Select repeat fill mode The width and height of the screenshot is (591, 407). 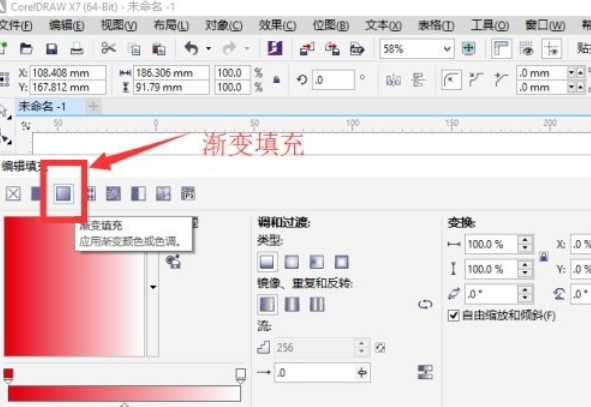317,304
